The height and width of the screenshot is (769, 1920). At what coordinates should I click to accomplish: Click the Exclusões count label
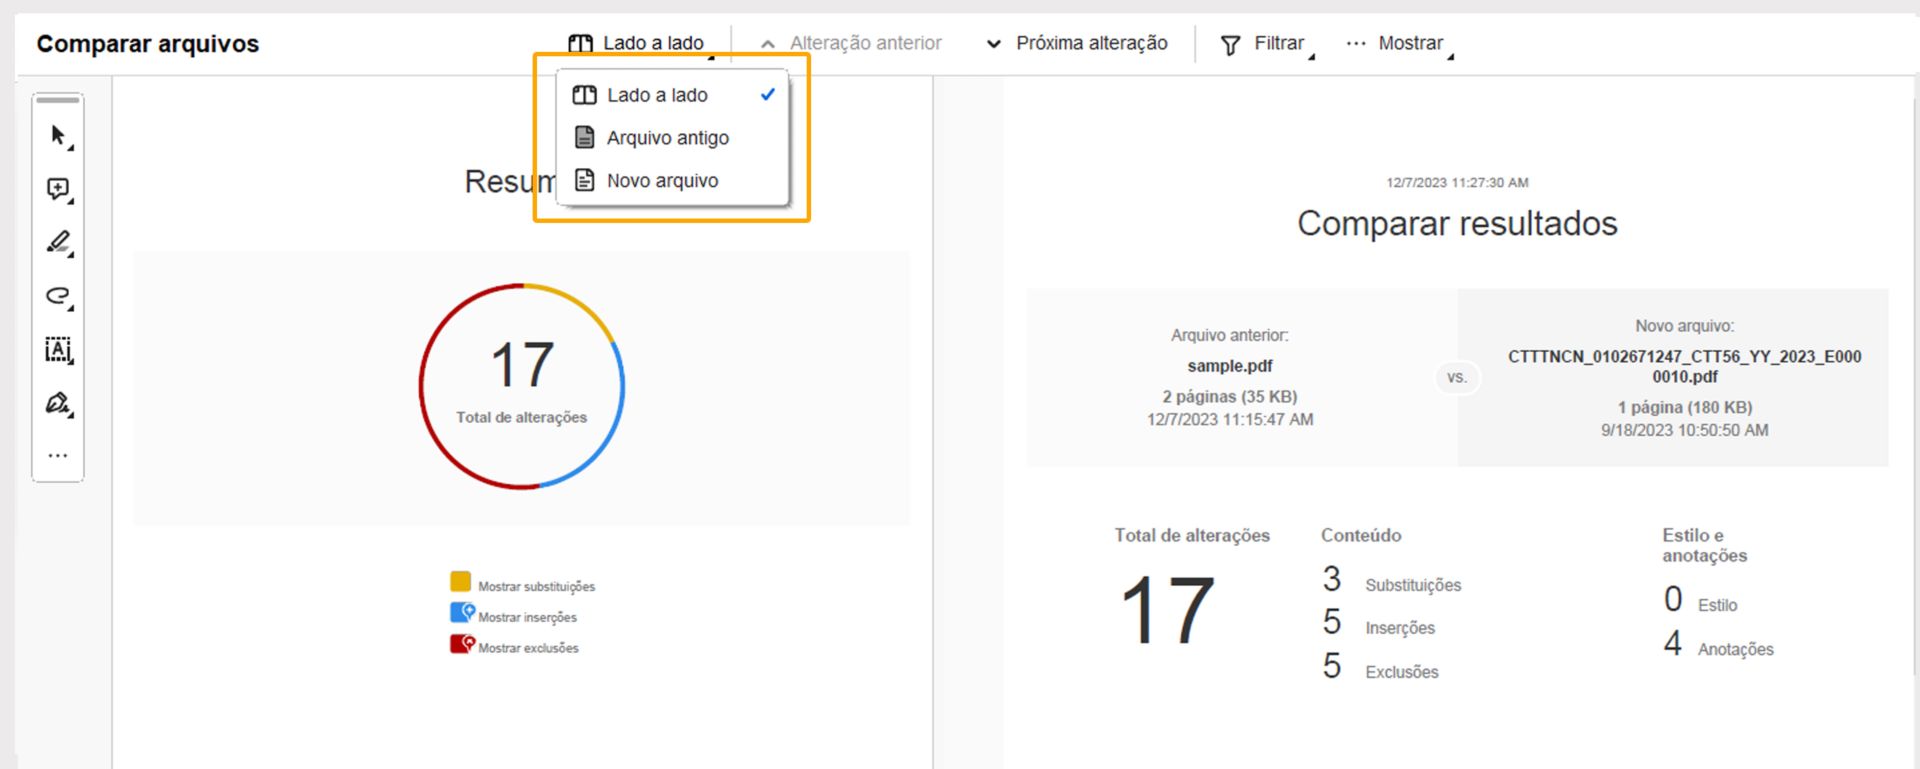pyautogui.click(x=1402, y=672)
